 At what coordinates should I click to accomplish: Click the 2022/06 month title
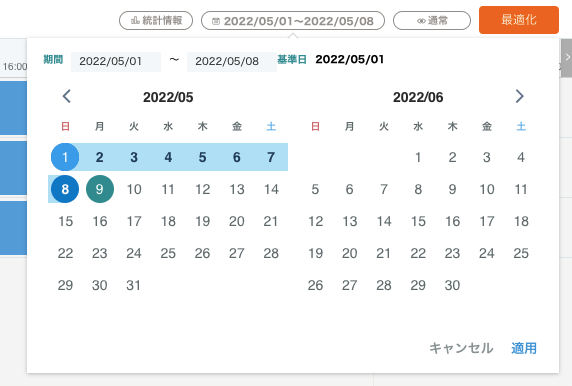[418, 97]
